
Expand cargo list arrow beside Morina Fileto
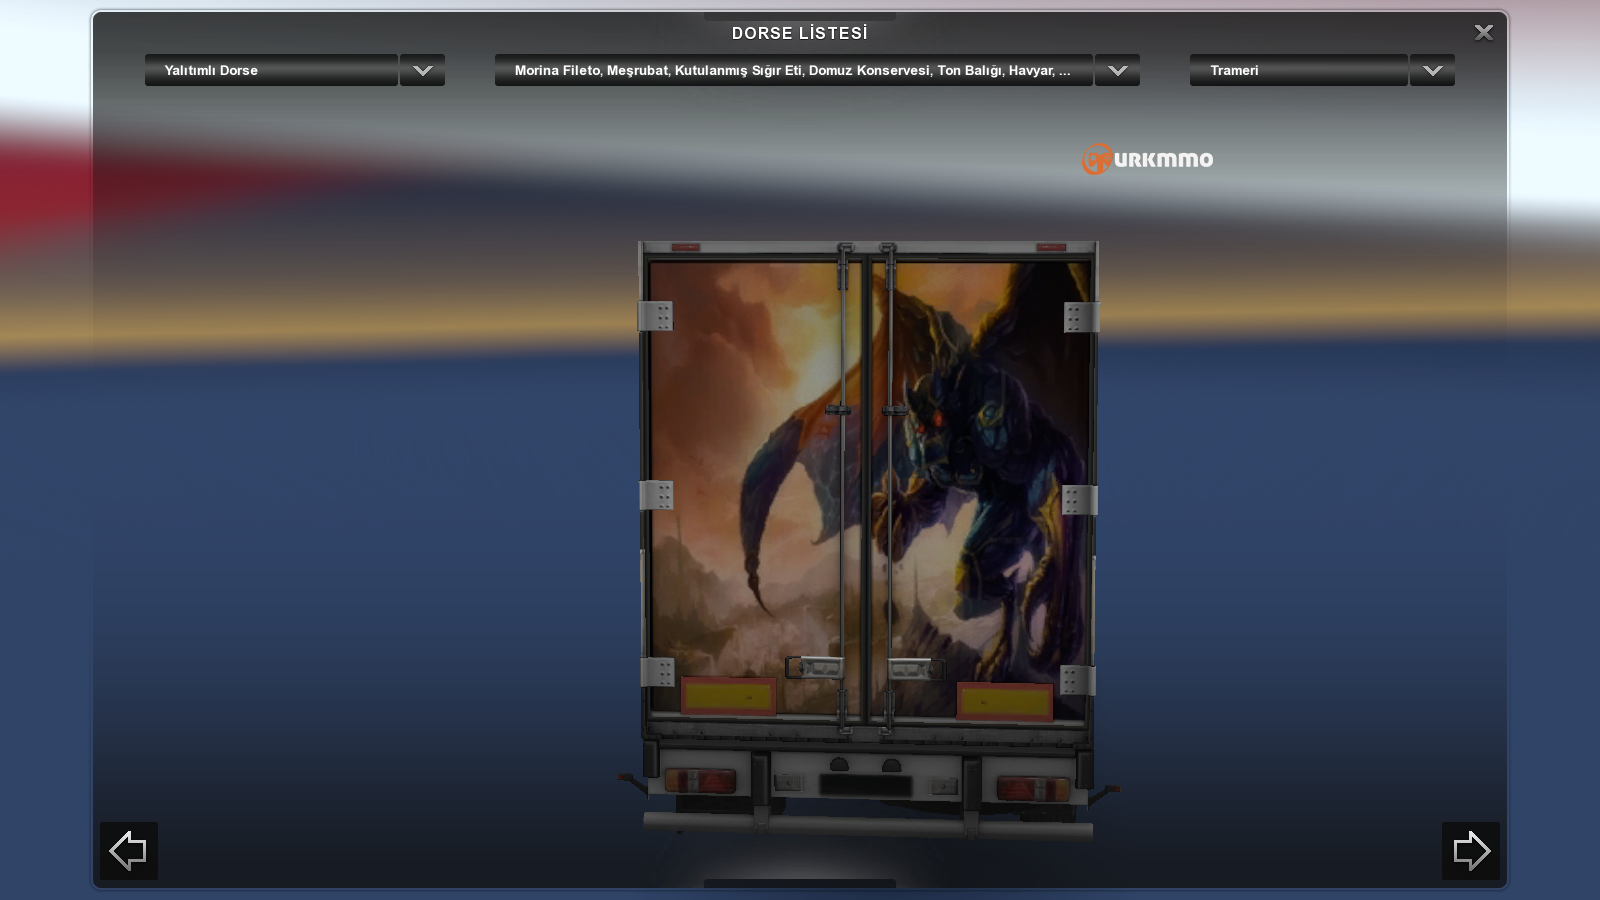click(1118, 70)
